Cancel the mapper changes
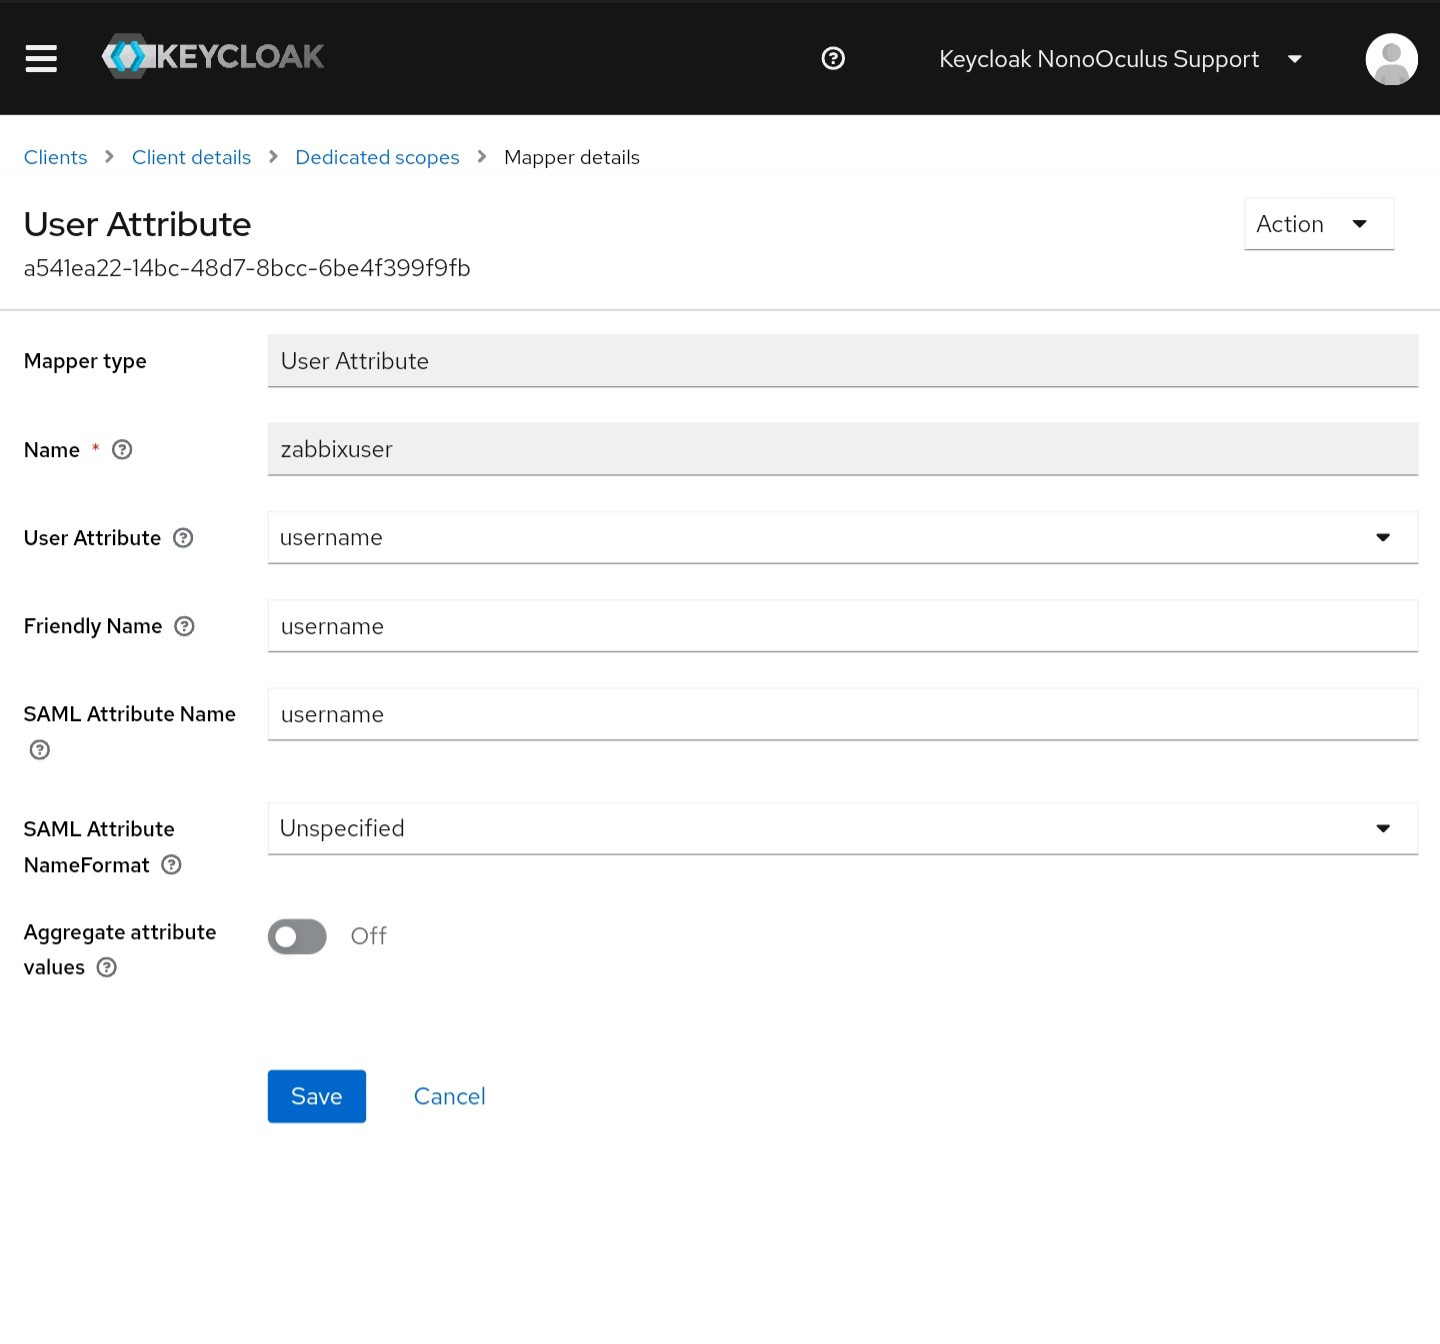The image size is (1440, 1344). pos(449,1096)
